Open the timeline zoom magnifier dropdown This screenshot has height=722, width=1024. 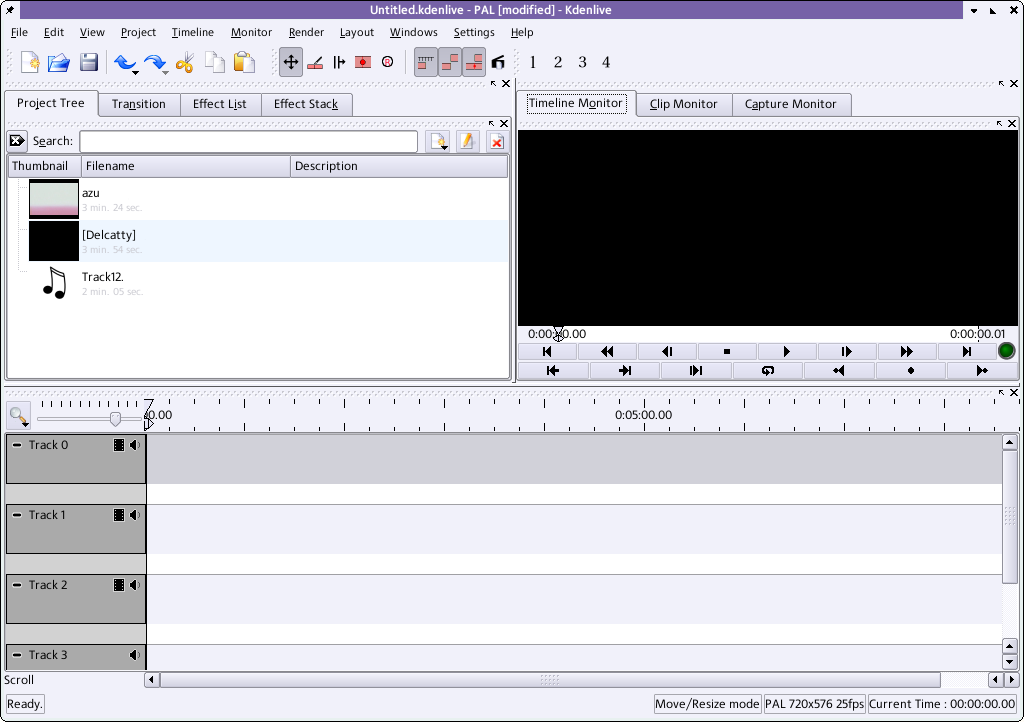coord(18,416)
